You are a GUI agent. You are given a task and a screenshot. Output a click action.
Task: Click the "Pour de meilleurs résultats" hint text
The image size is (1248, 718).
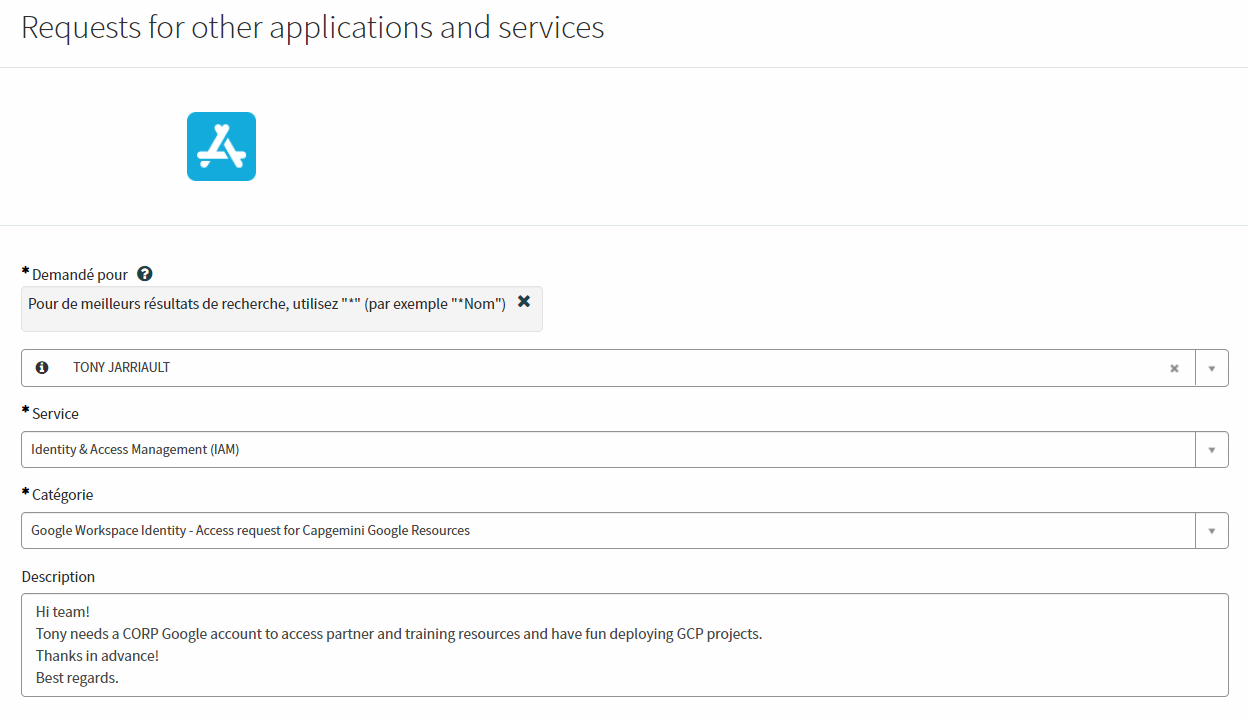point(267,304)
